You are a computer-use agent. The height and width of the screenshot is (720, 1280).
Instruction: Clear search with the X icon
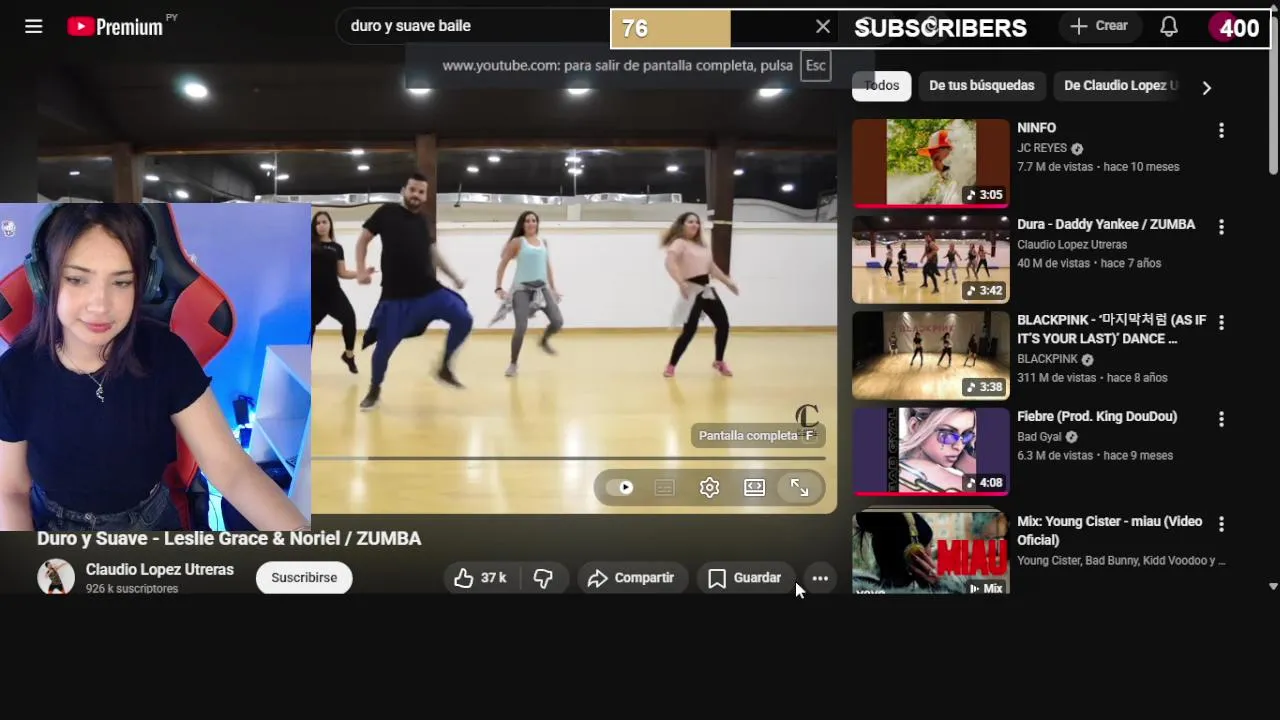[823, 27]
